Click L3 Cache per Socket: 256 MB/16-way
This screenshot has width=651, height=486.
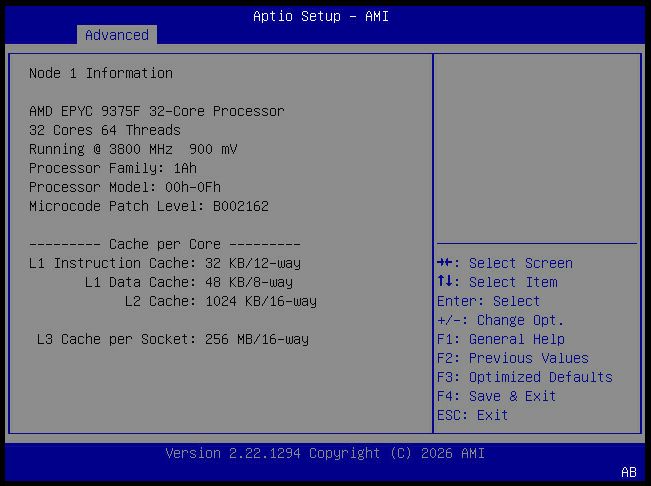(x=172, y=339)
